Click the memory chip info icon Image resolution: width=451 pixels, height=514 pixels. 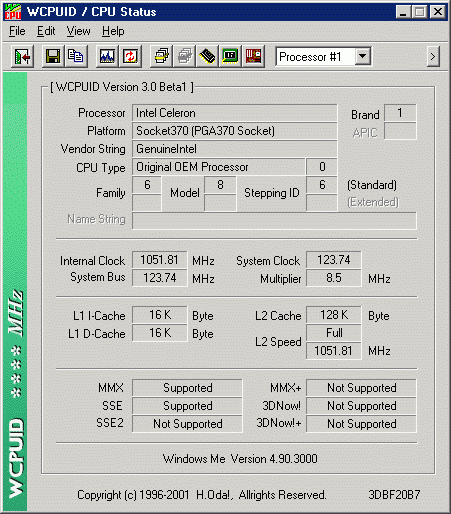(x=207, y=56)
